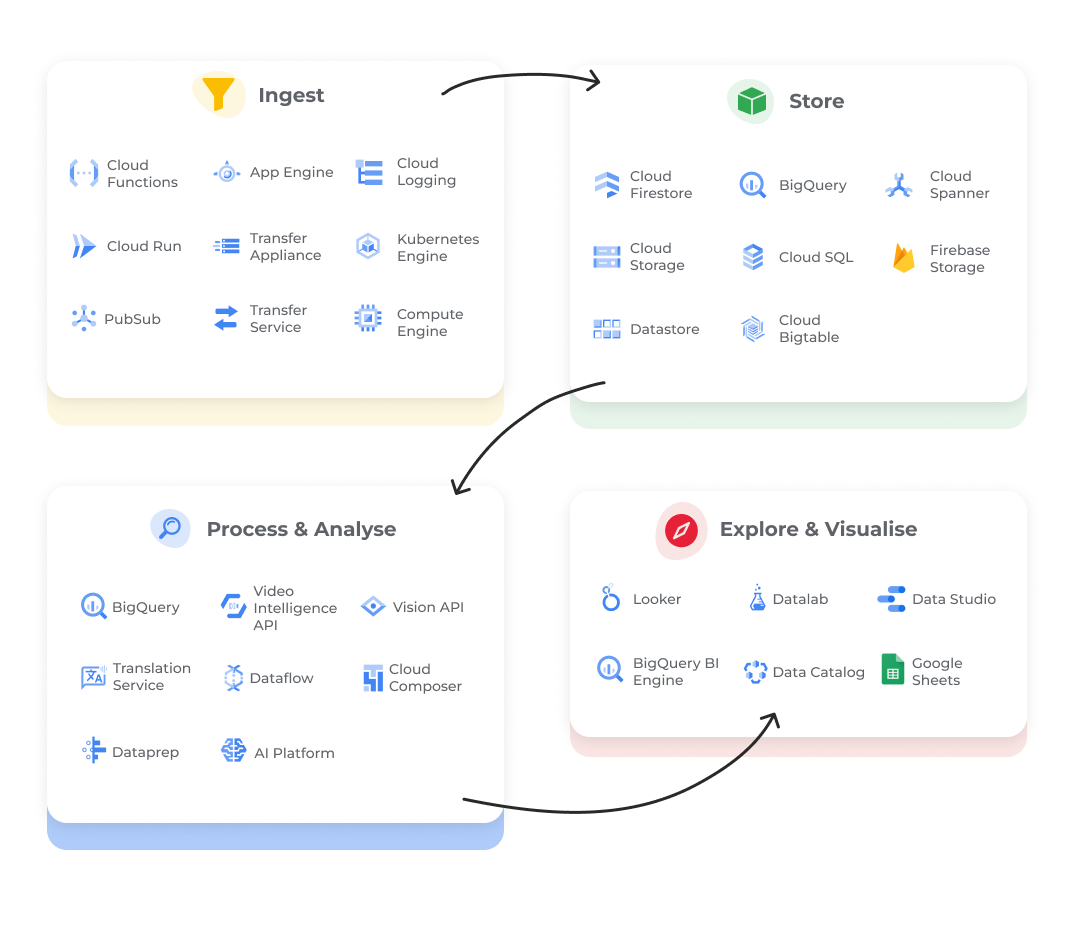The image size is (1068, 939).
Task: Click the red Explore & Visualise compass icon
Action: (681, 530)
